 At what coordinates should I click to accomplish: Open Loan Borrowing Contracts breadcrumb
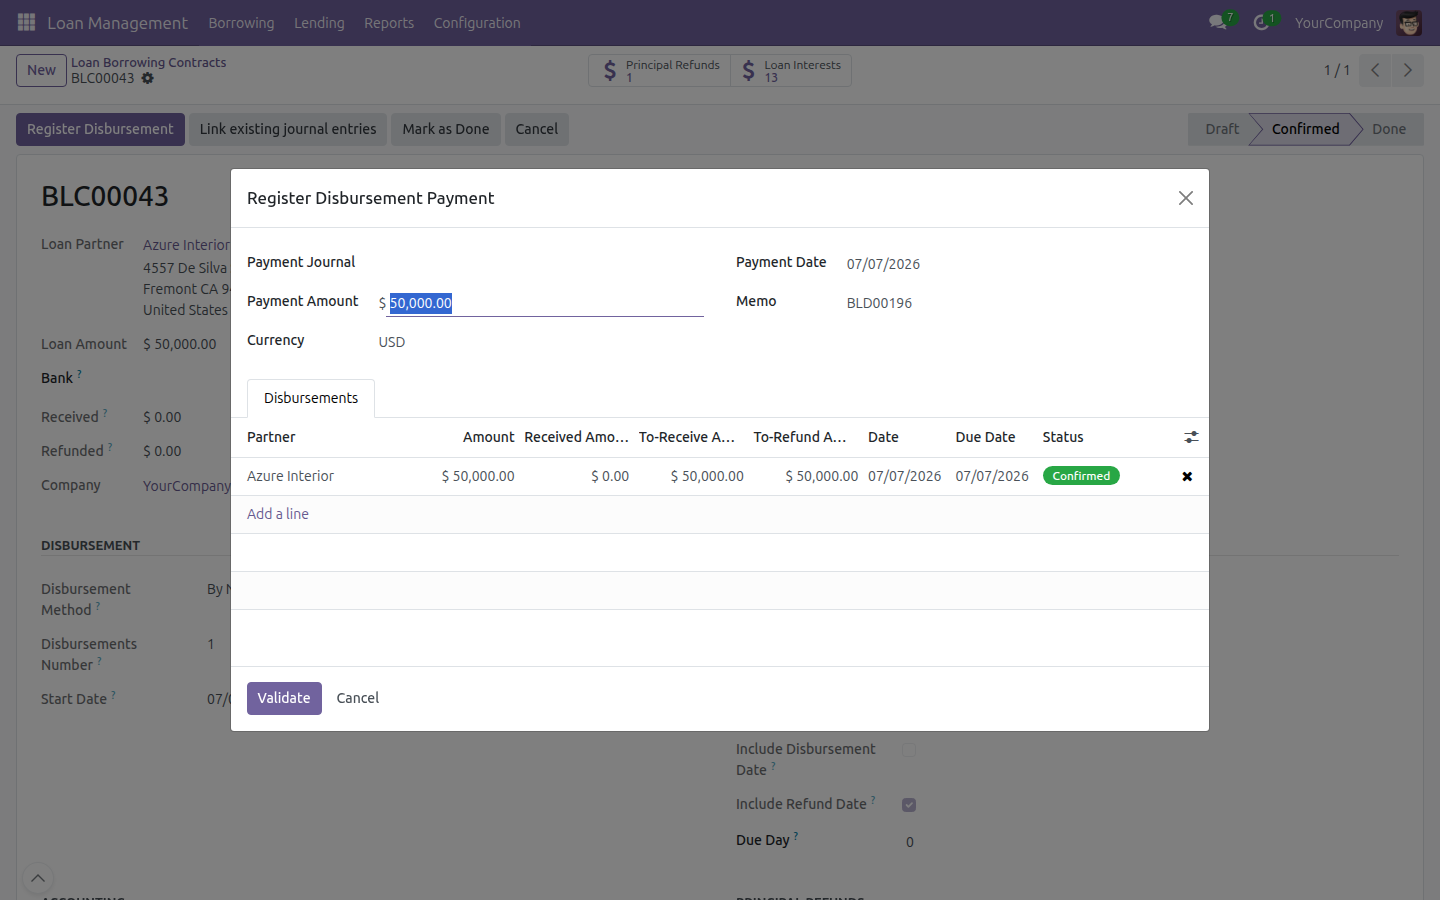(148, 62)
